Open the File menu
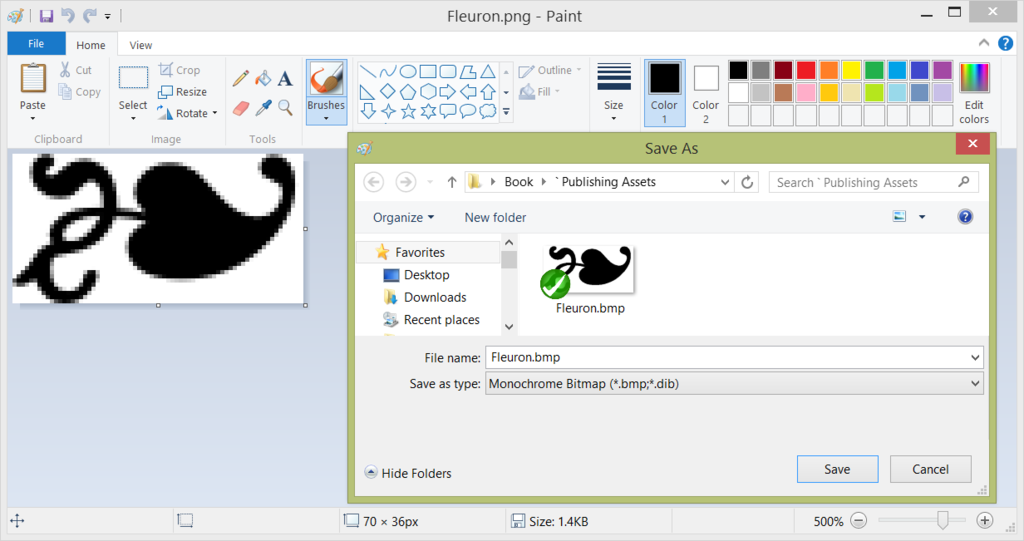 [36, 44]
